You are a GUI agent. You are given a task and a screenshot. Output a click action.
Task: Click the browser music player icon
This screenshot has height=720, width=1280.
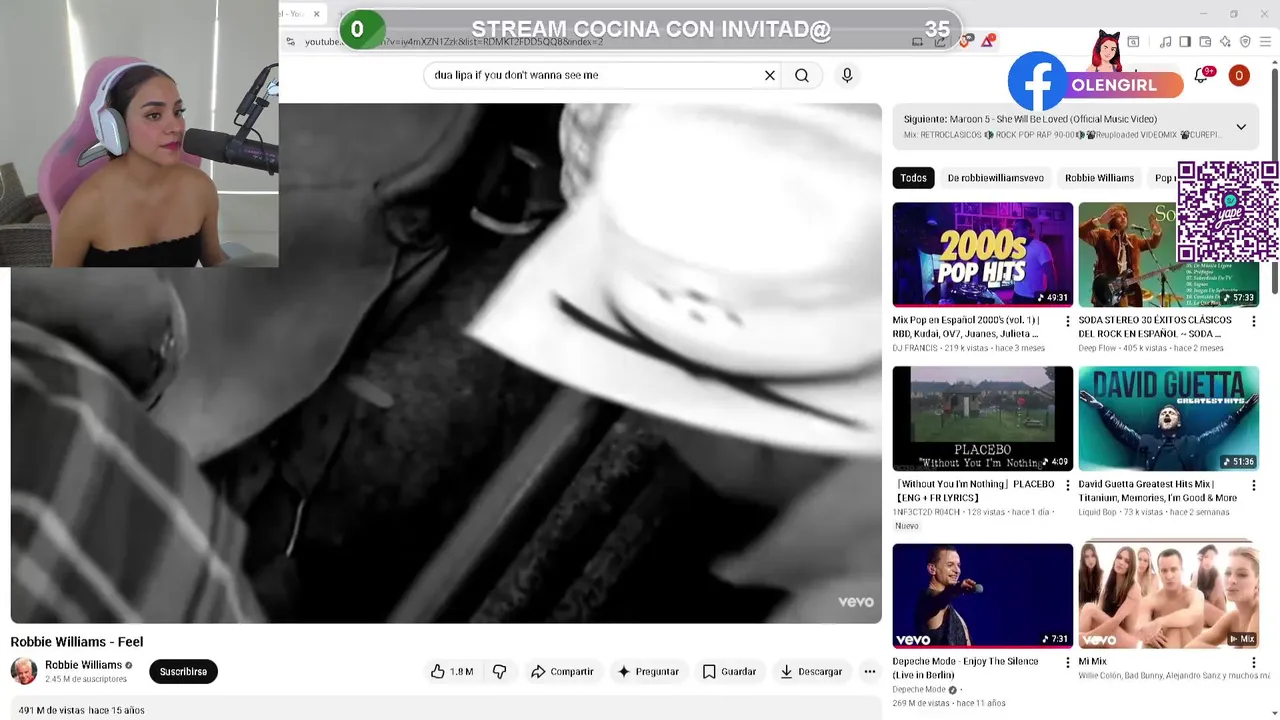pyautogui.click(x=1165, y=42)
